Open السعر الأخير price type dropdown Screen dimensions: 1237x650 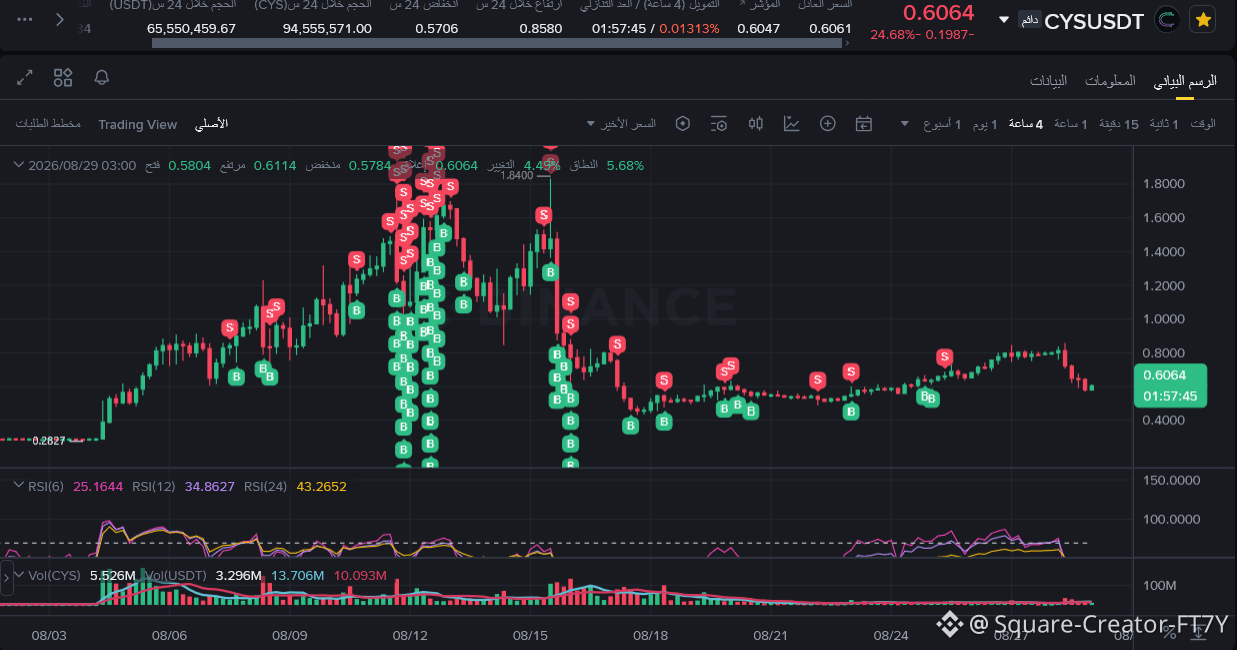pyautogui.click(x=622, y=124)
